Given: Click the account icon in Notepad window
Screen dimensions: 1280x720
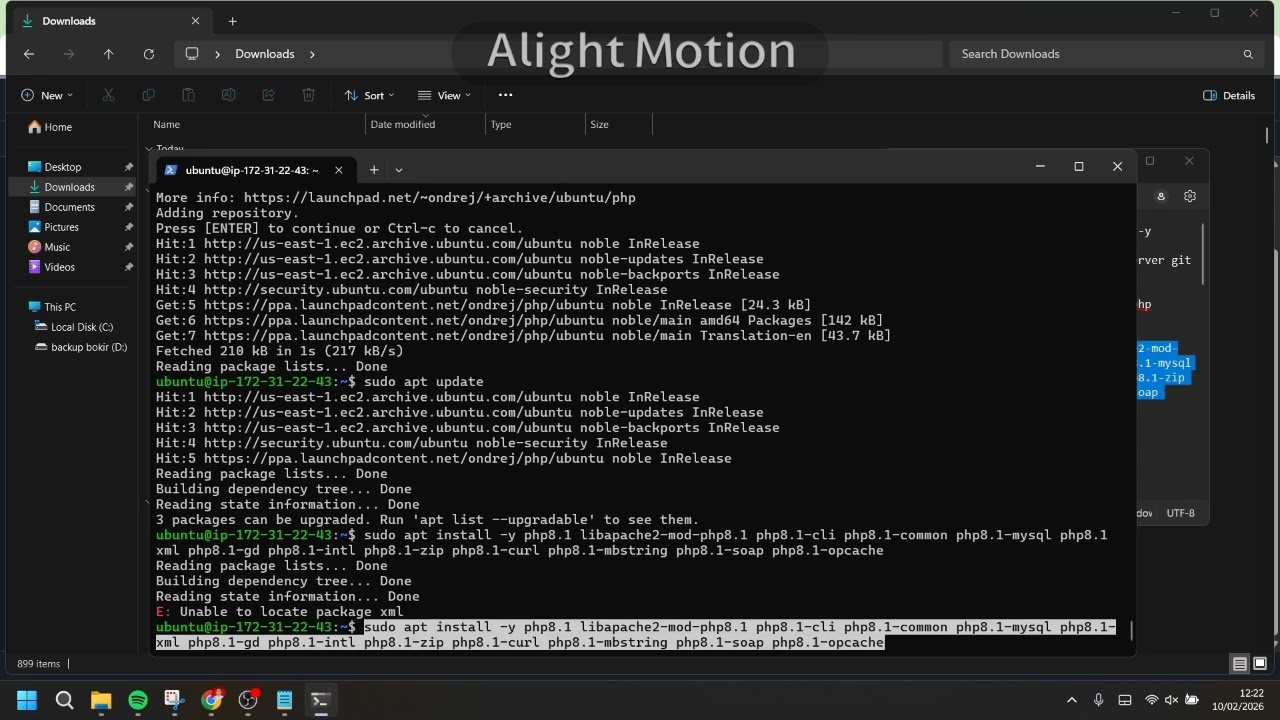Looking at the screenshot, I should coord(1161,196).
